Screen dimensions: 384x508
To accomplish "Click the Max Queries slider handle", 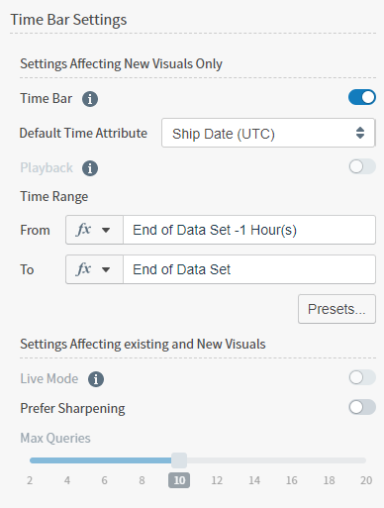I will click(179, 460).
